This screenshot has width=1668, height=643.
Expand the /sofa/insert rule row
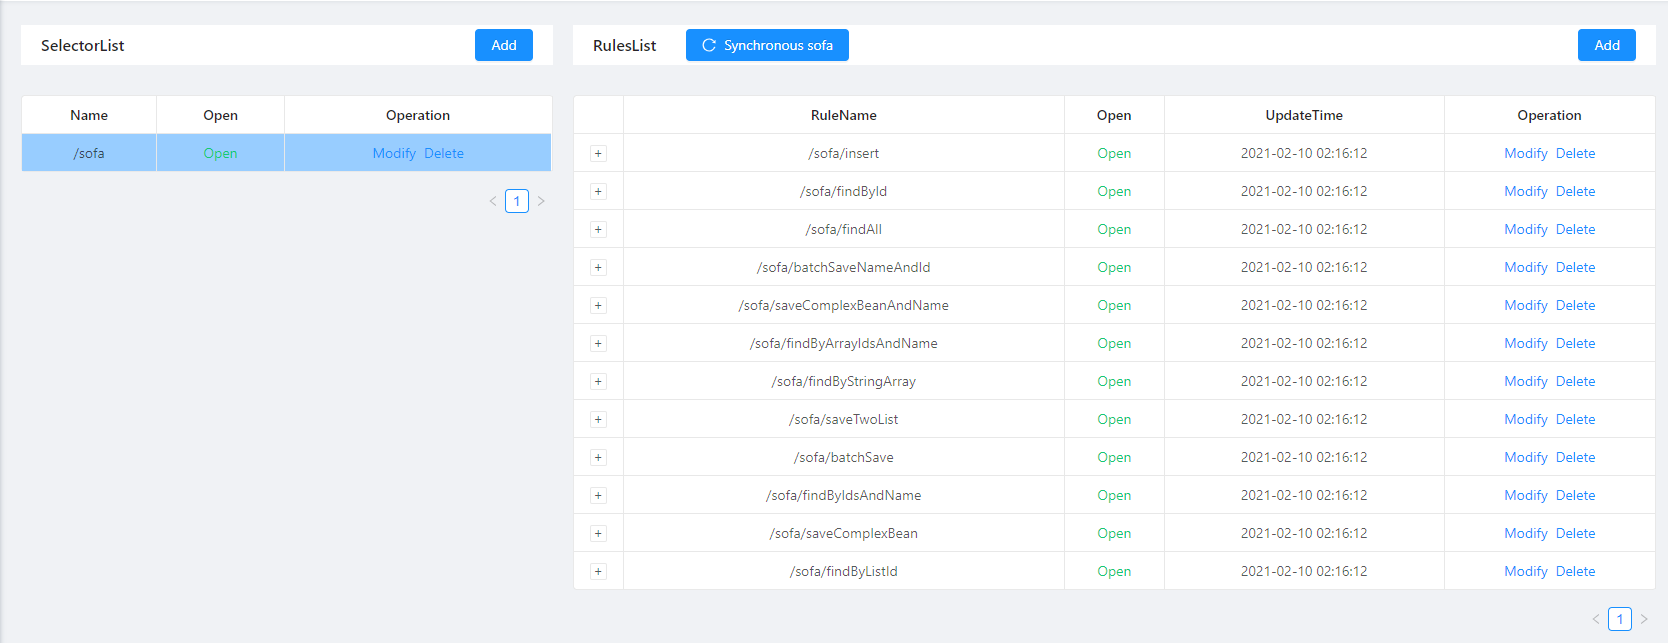pyautogui.click(x=598, y=153)
